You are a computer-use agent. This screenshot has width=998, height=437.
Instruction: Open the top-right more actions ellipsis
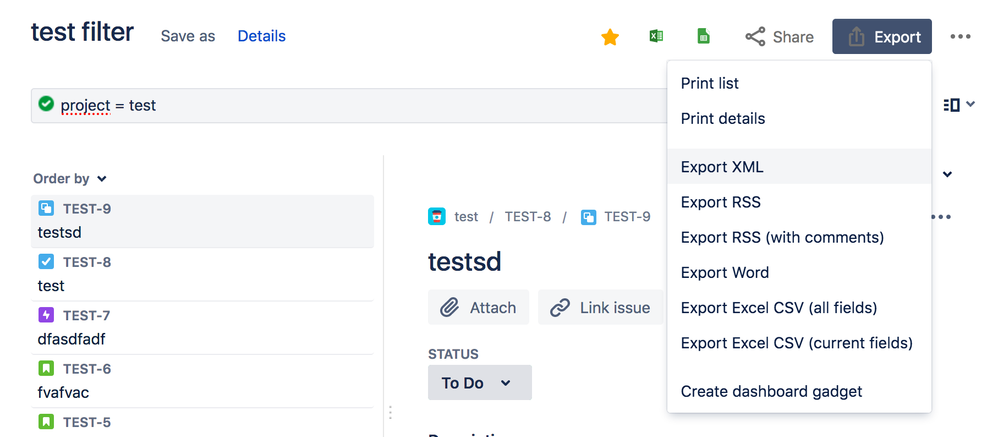click(x=960, y=37)
